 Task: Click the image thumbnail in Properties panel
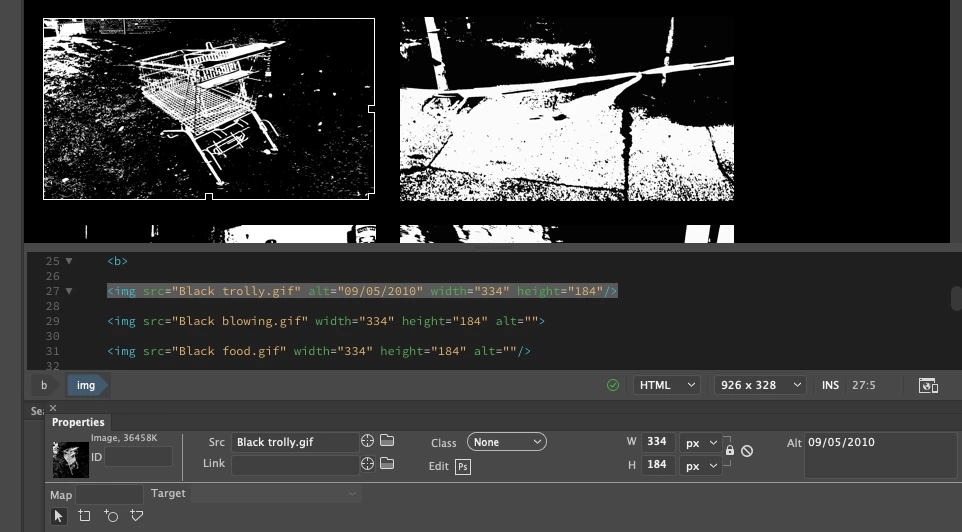click(x=71, y=460)
